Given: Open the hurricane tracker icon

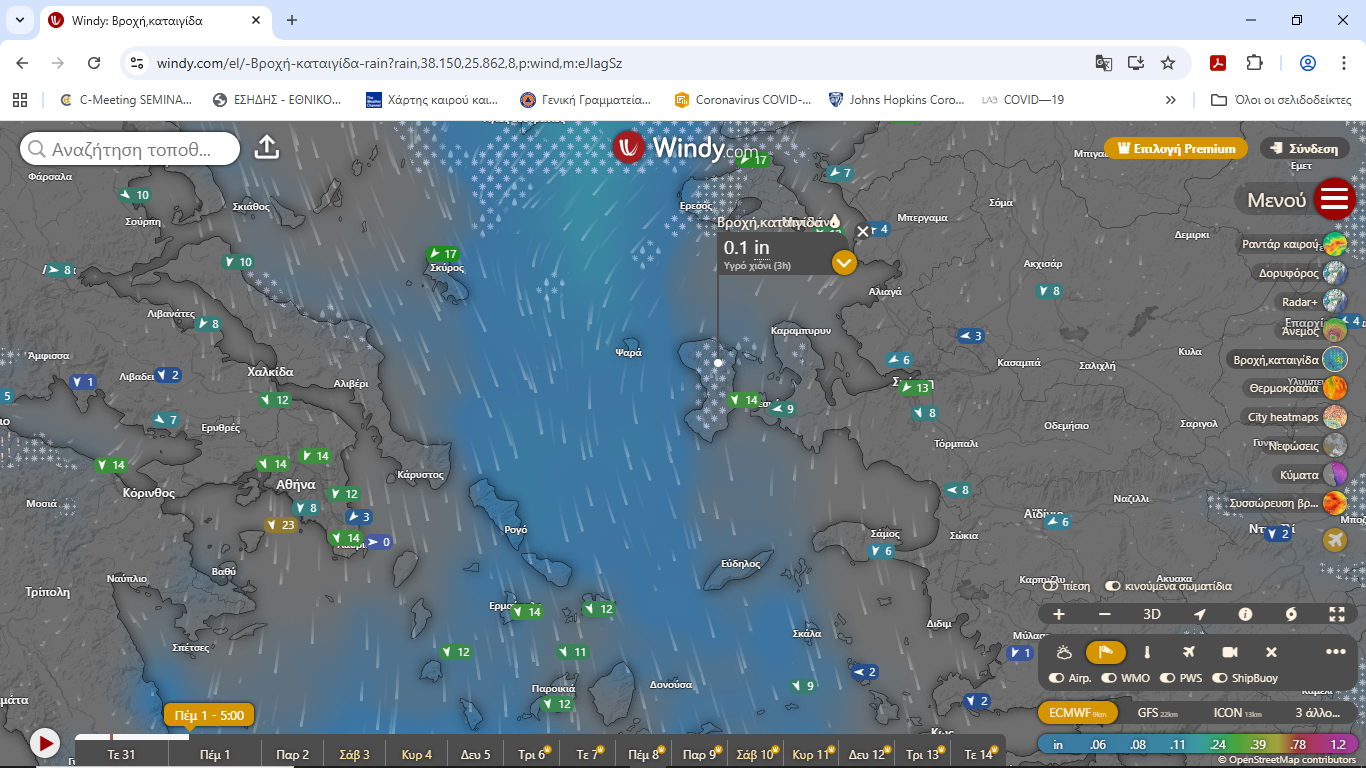Looking at the screenshot, I should [x=1291, y=614].
